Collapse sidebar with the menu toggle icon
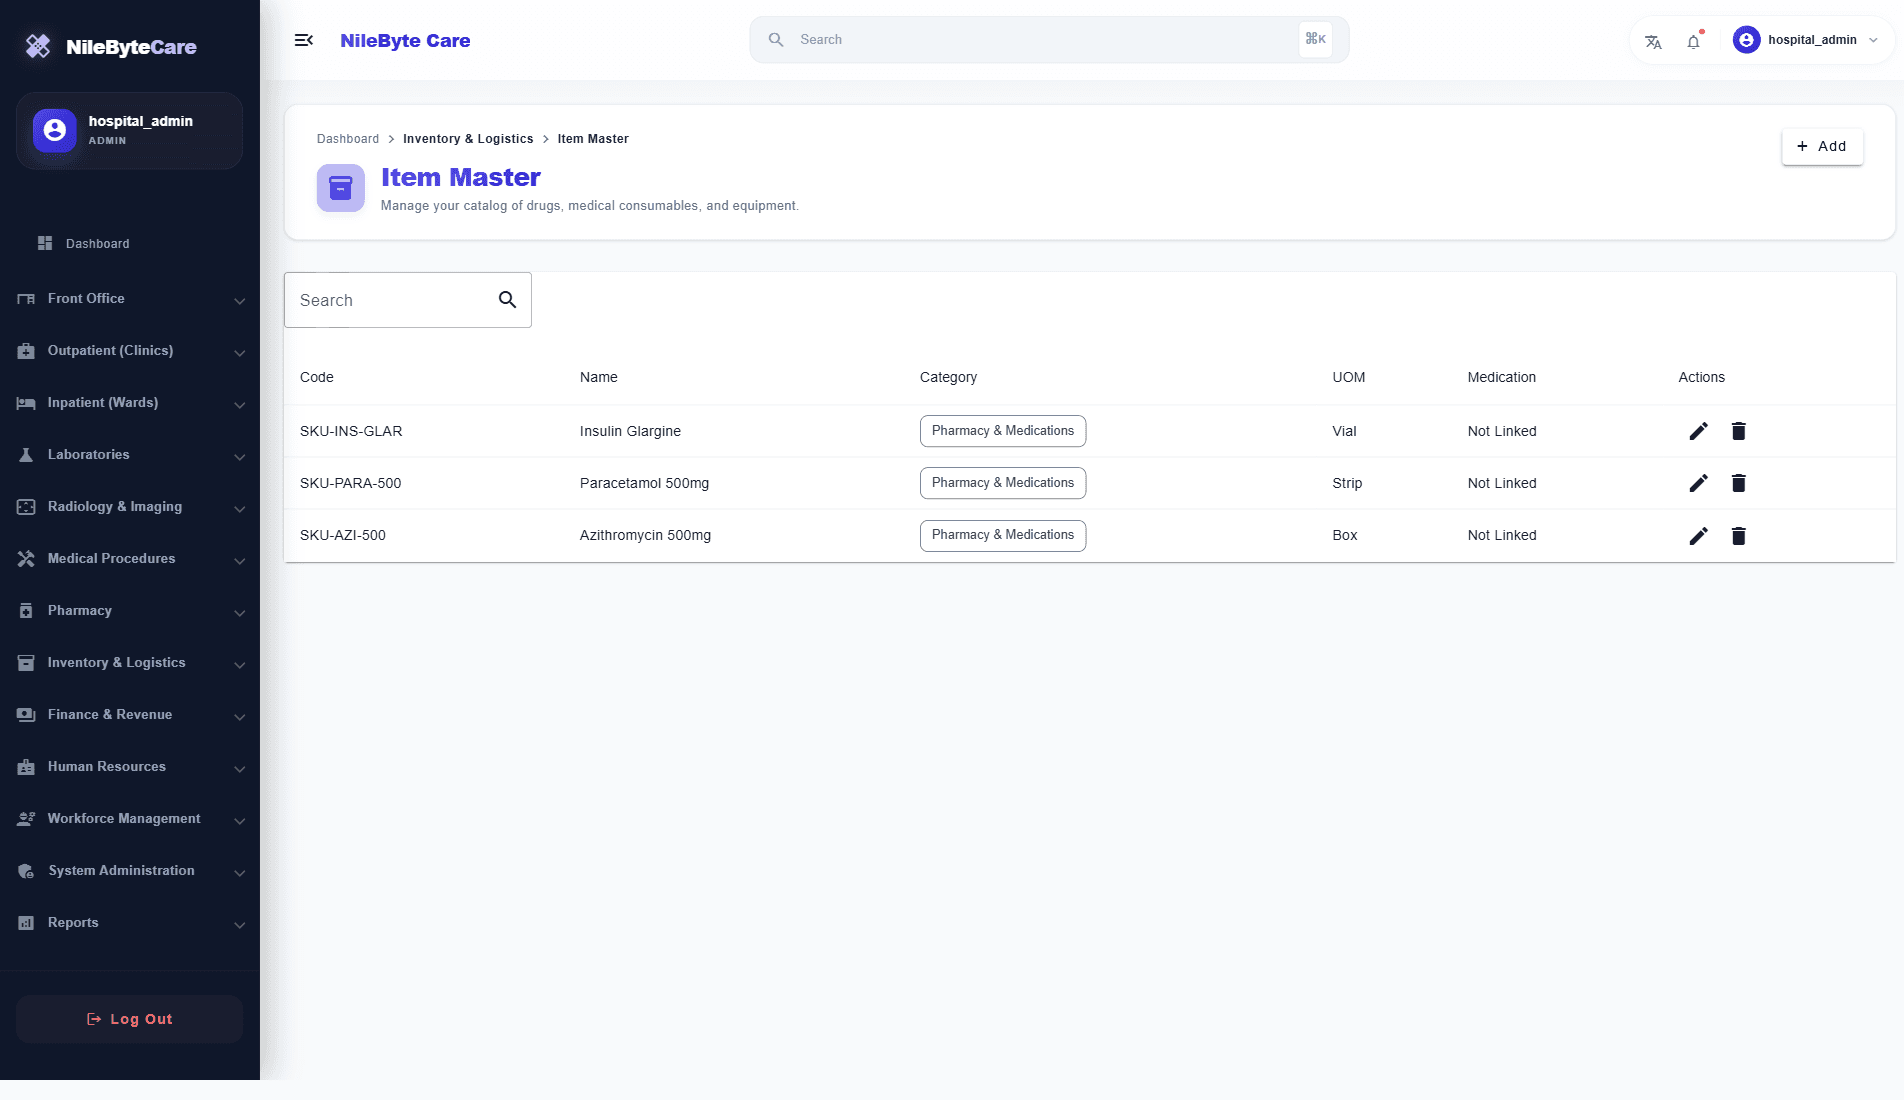The image size is (1904, 1100). [x=304, y=40]
